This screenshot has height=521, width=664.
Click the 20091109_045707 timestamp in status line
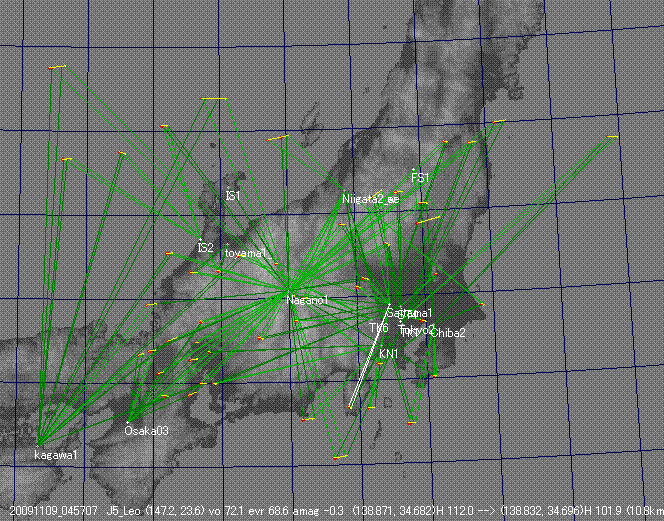point(54,511)
